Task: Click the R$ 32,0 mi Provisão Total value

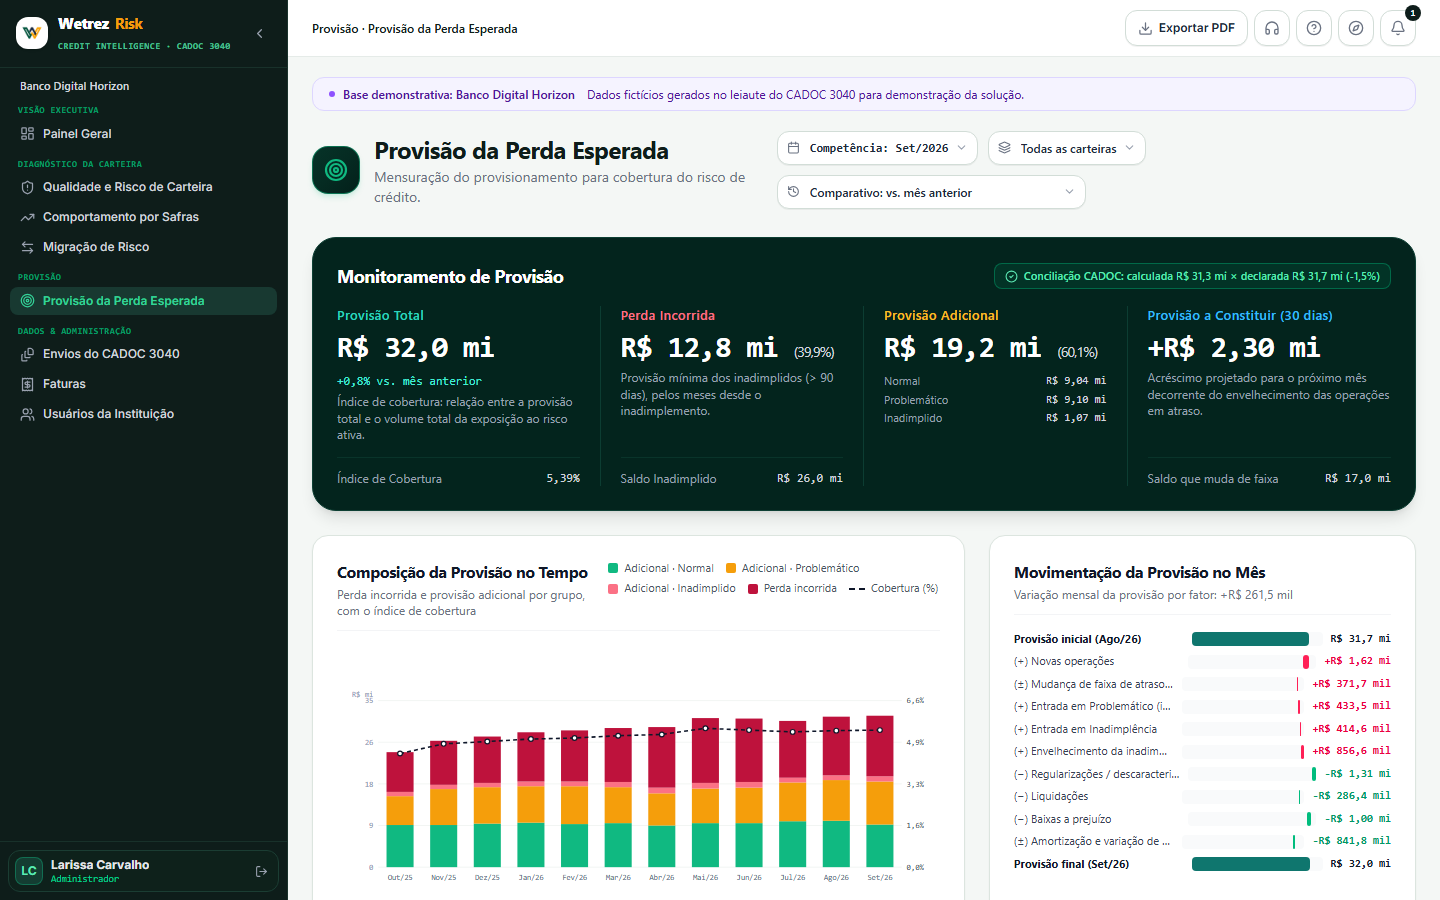Action: point(416,348)
